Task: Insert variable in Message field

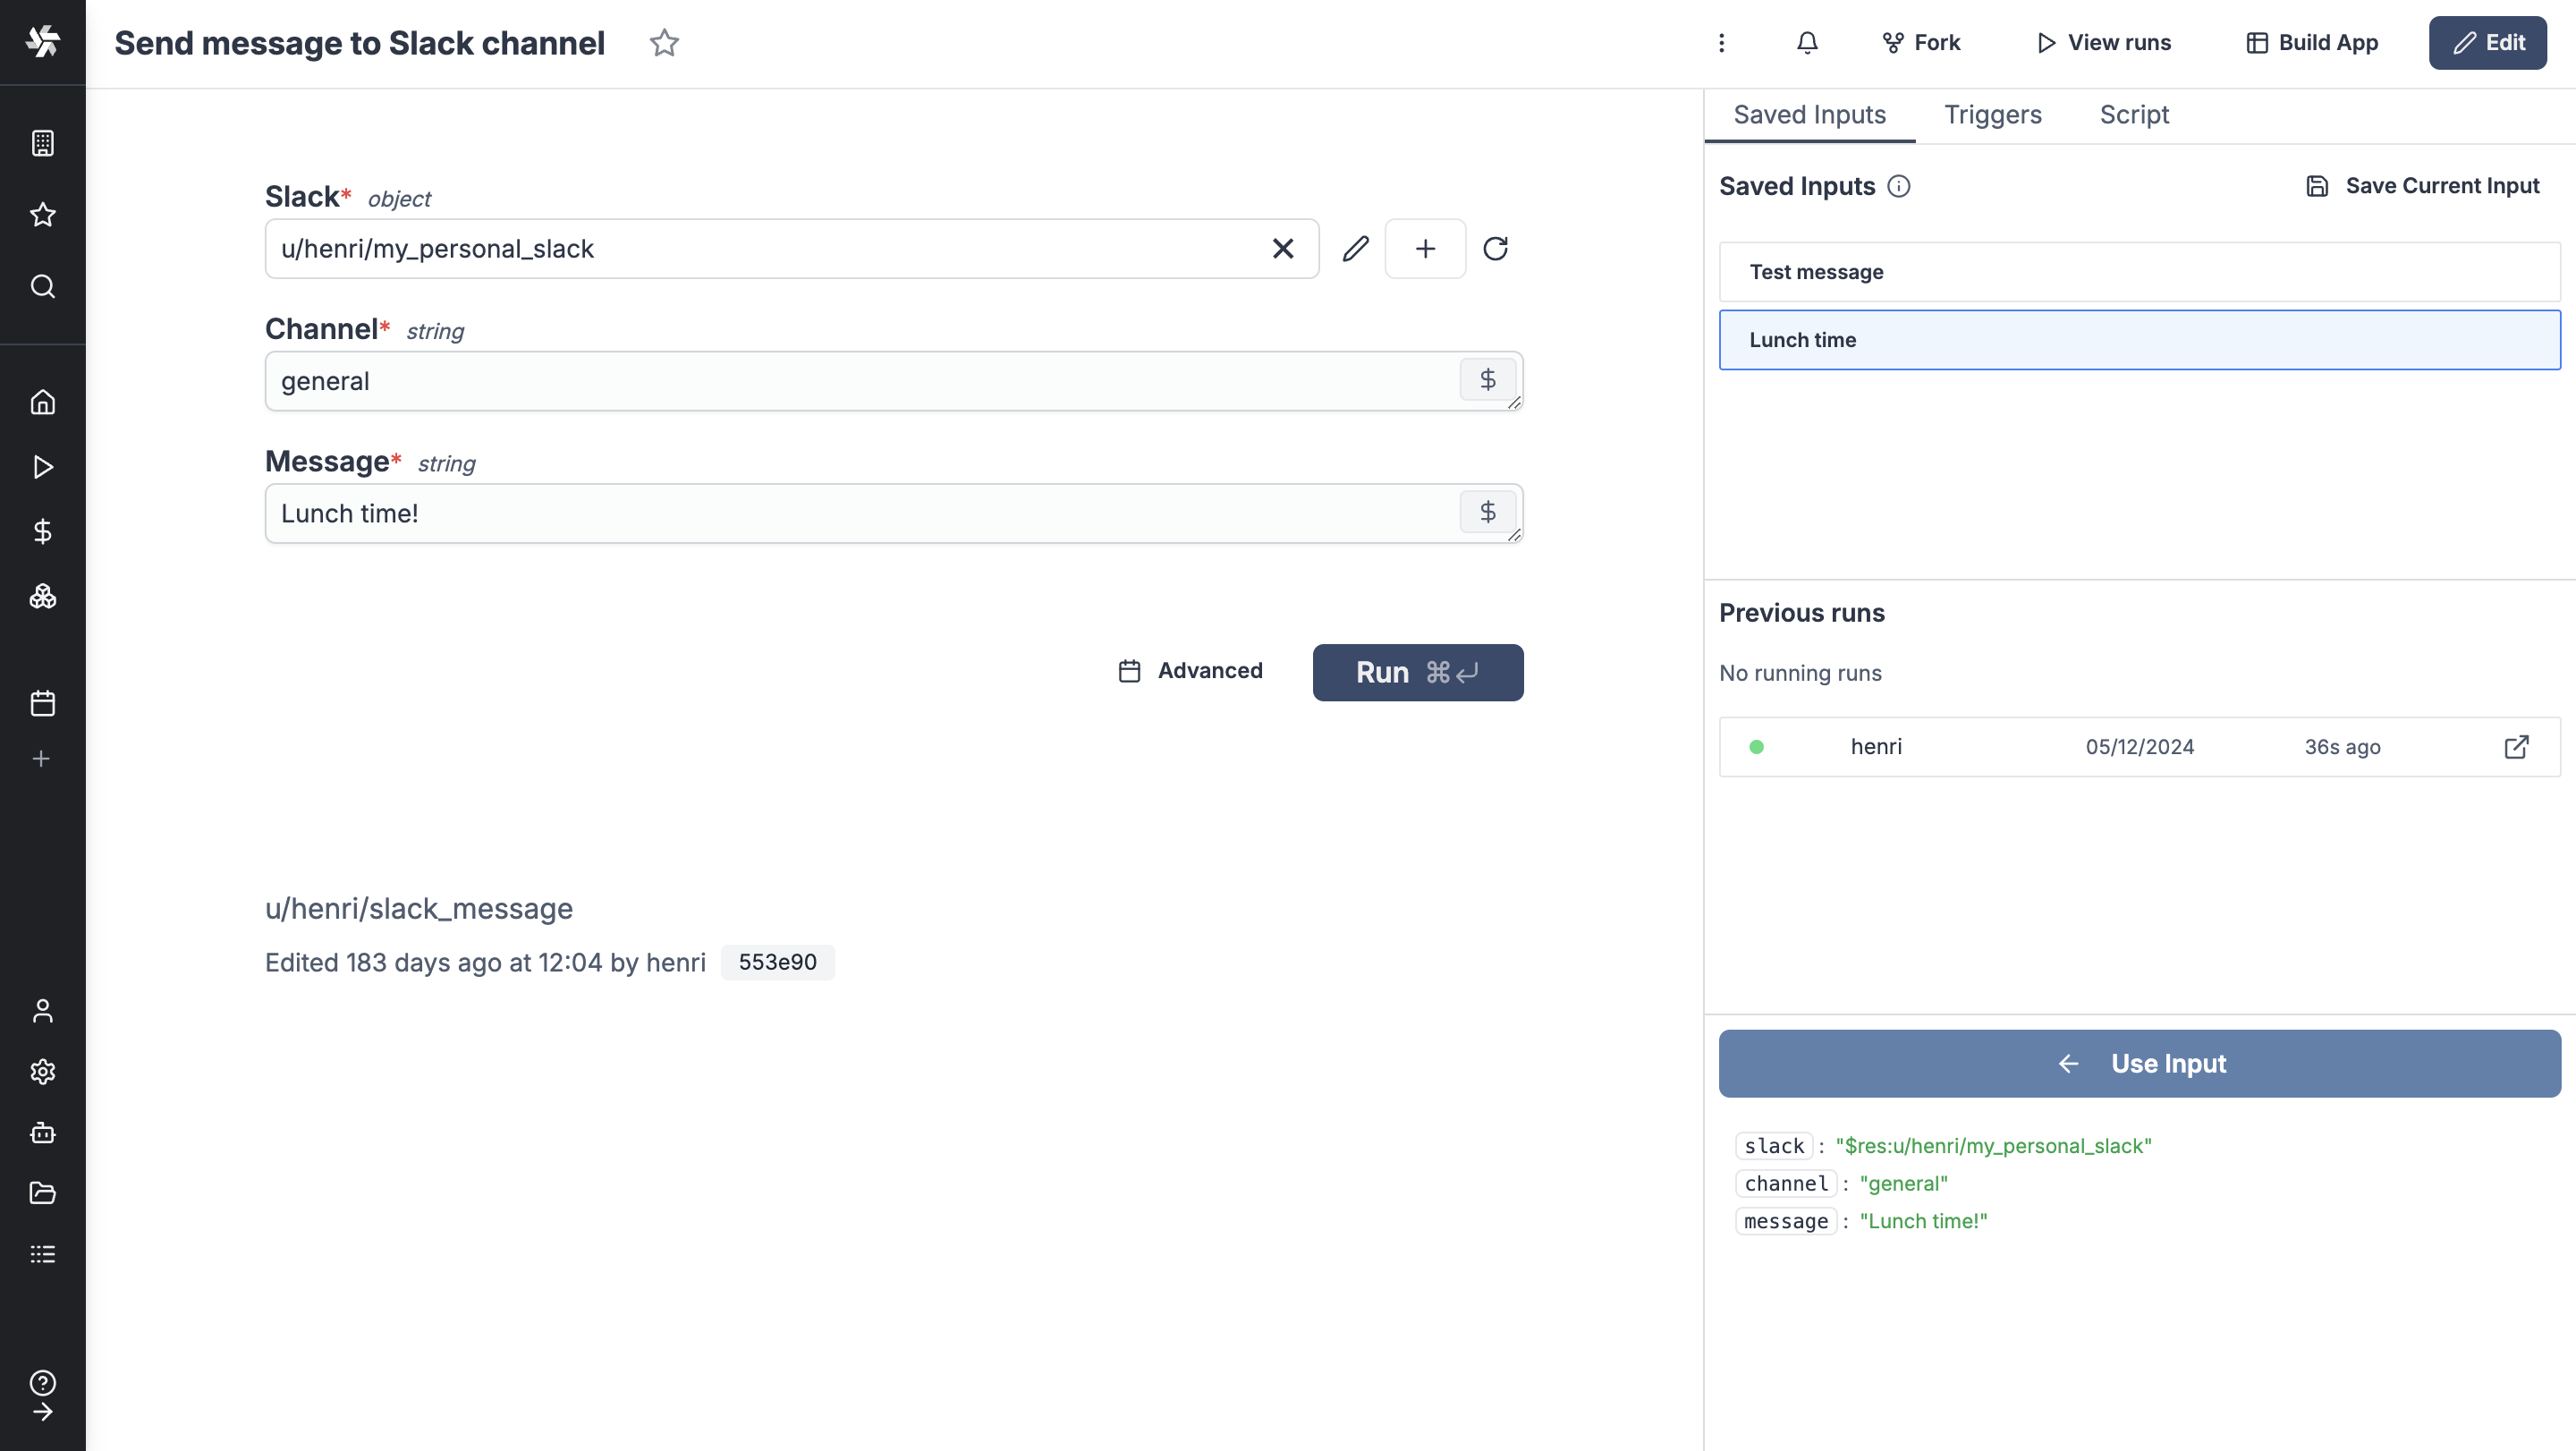Action: click(1487, 512)
